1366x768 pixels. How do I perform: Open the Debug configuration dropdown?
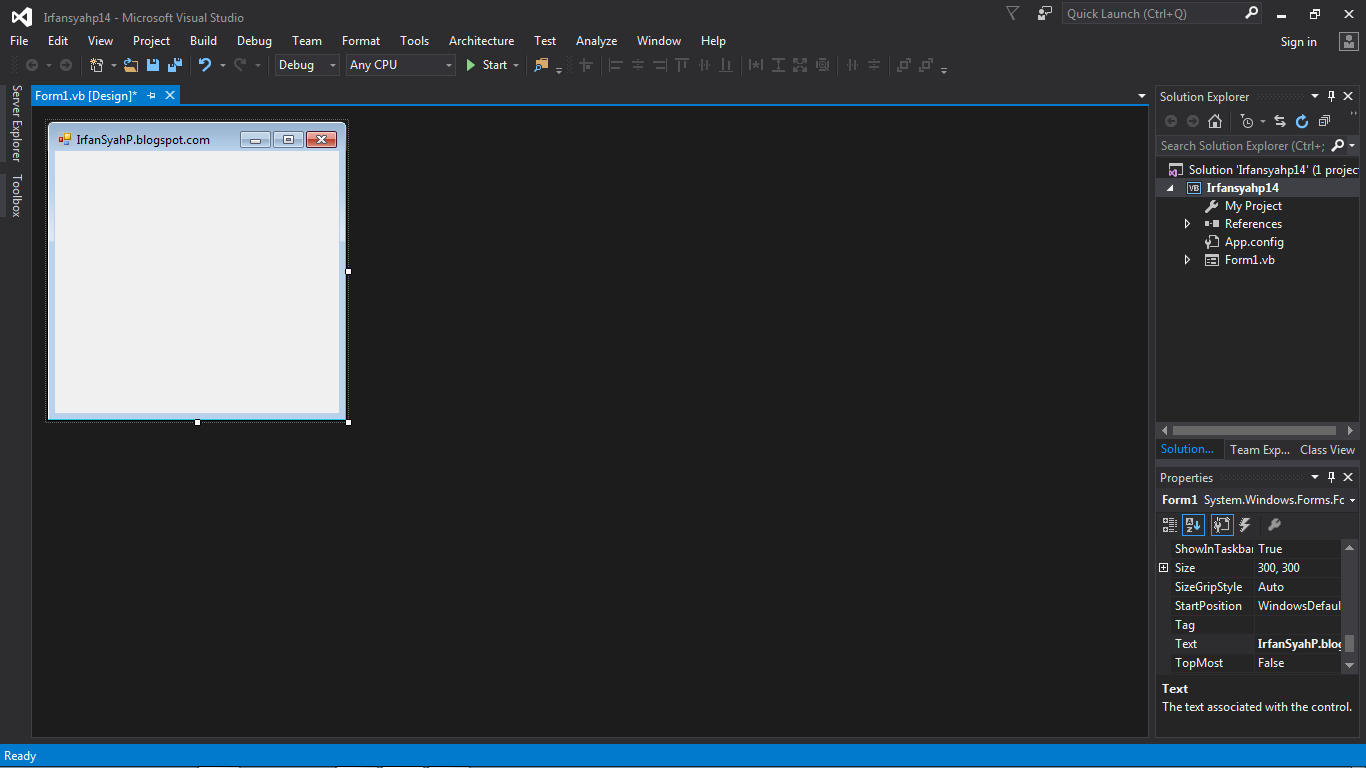(333, 64)
